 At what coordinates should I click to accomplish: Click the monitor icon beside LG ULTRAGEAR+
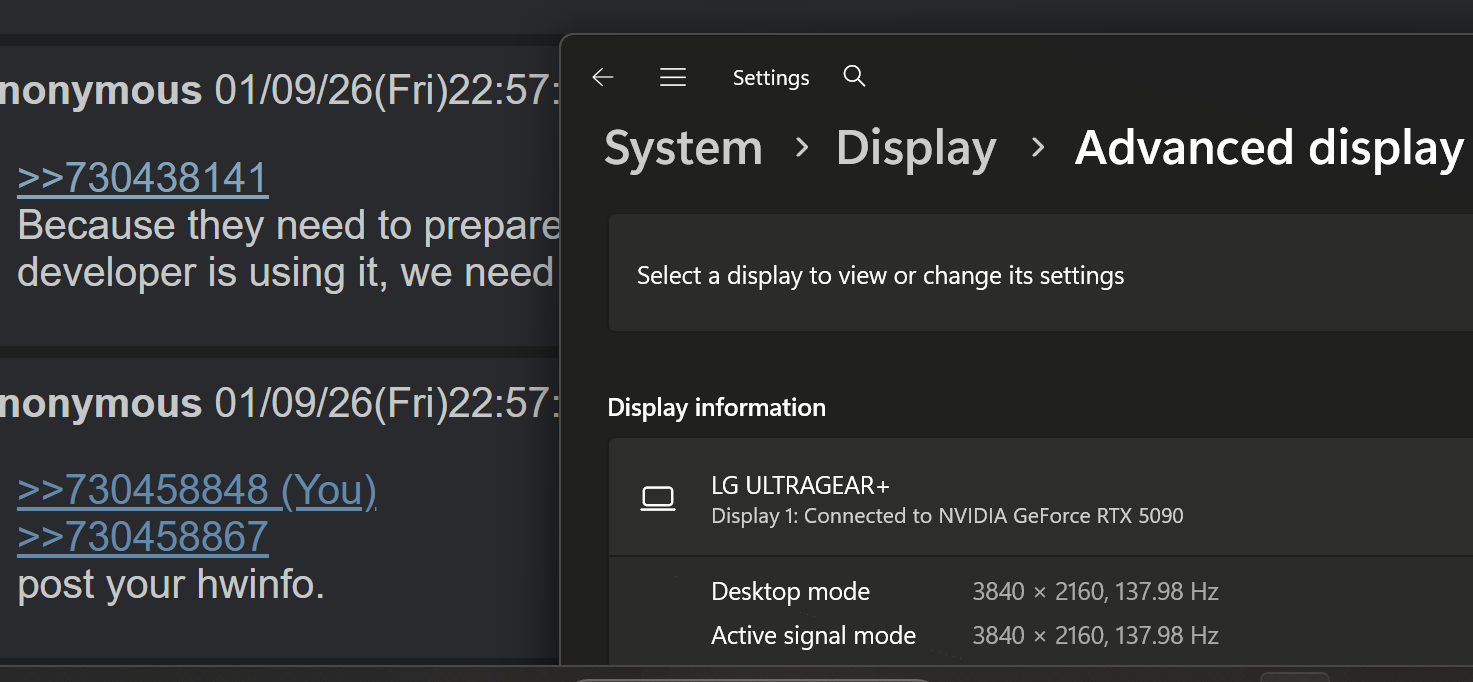(x=658, y=498)
